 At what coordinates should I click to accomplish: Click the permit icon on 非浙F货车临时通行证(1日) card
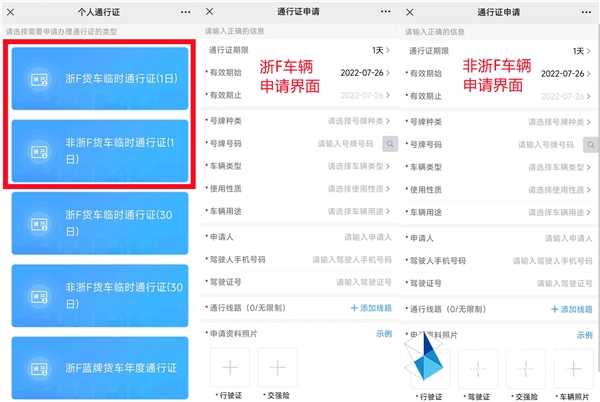coord(39,151)
